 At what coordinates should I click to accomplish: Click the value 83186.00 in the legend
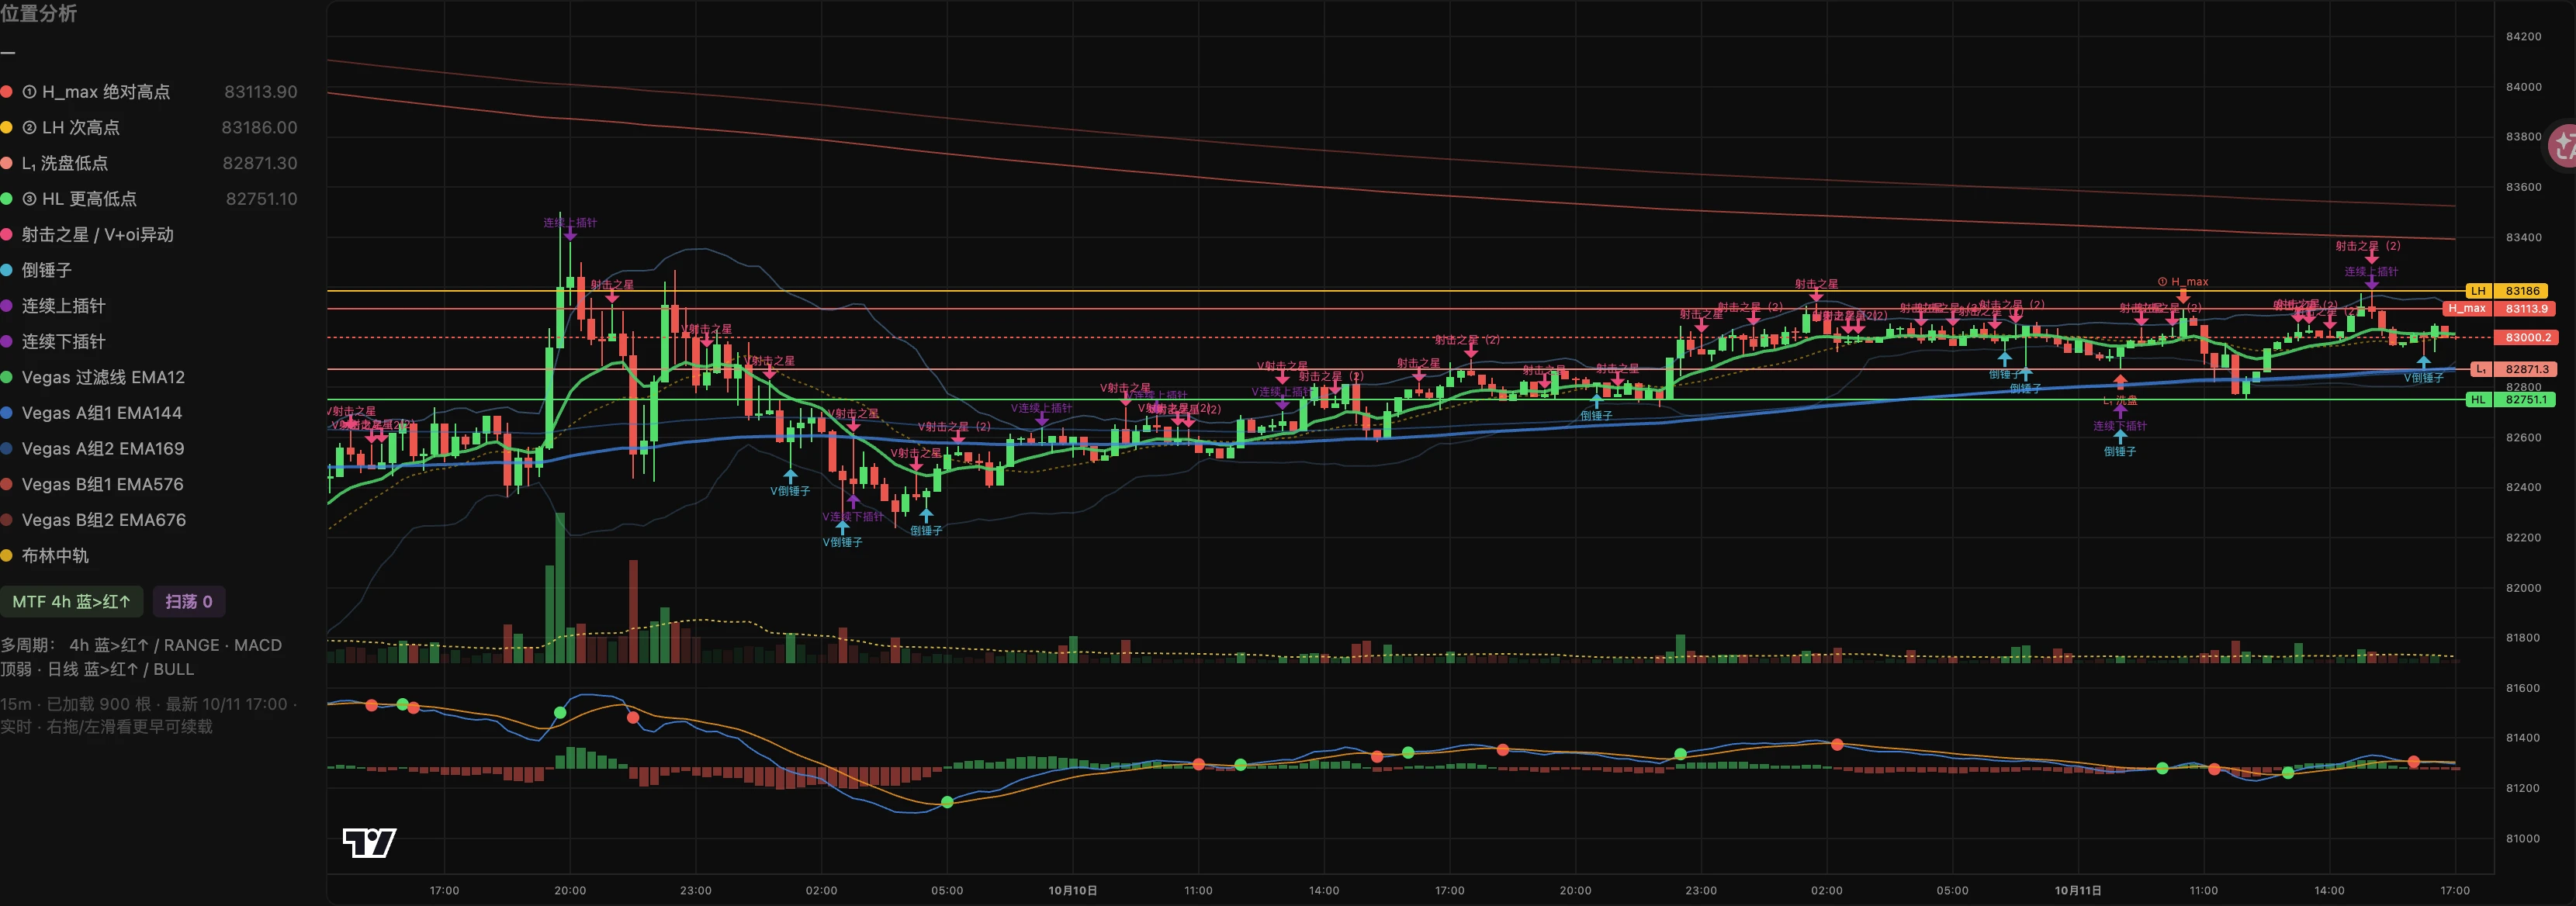tap(259, 128)
